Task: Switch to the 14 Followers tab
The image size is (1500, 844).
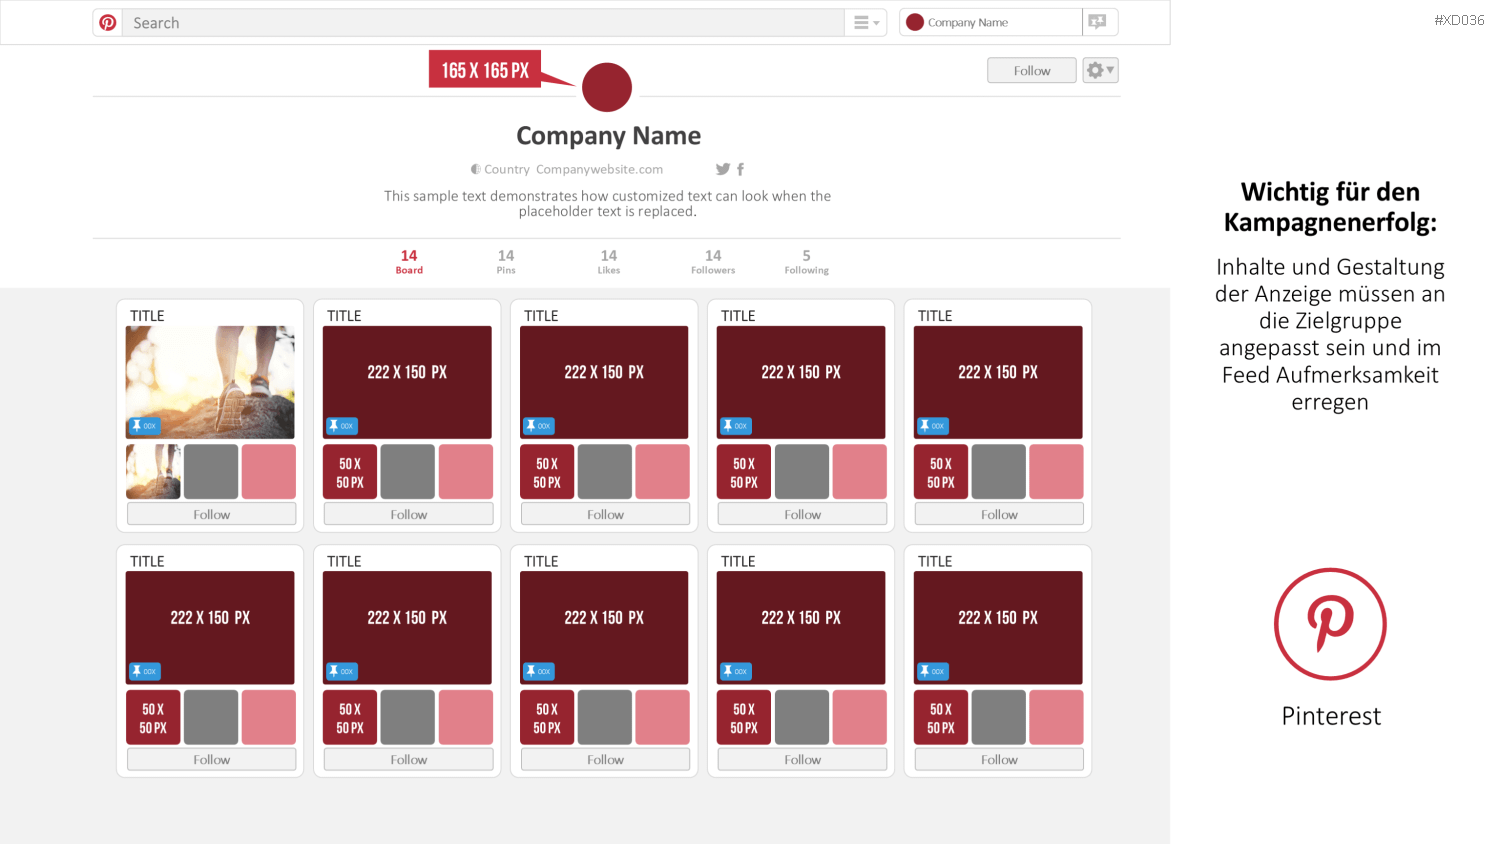Action: [713, 261]
